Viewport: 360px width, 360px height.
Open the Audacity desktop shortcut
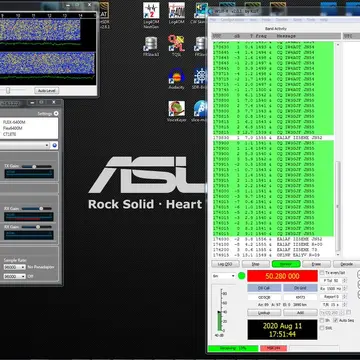(x=176, y=79)
